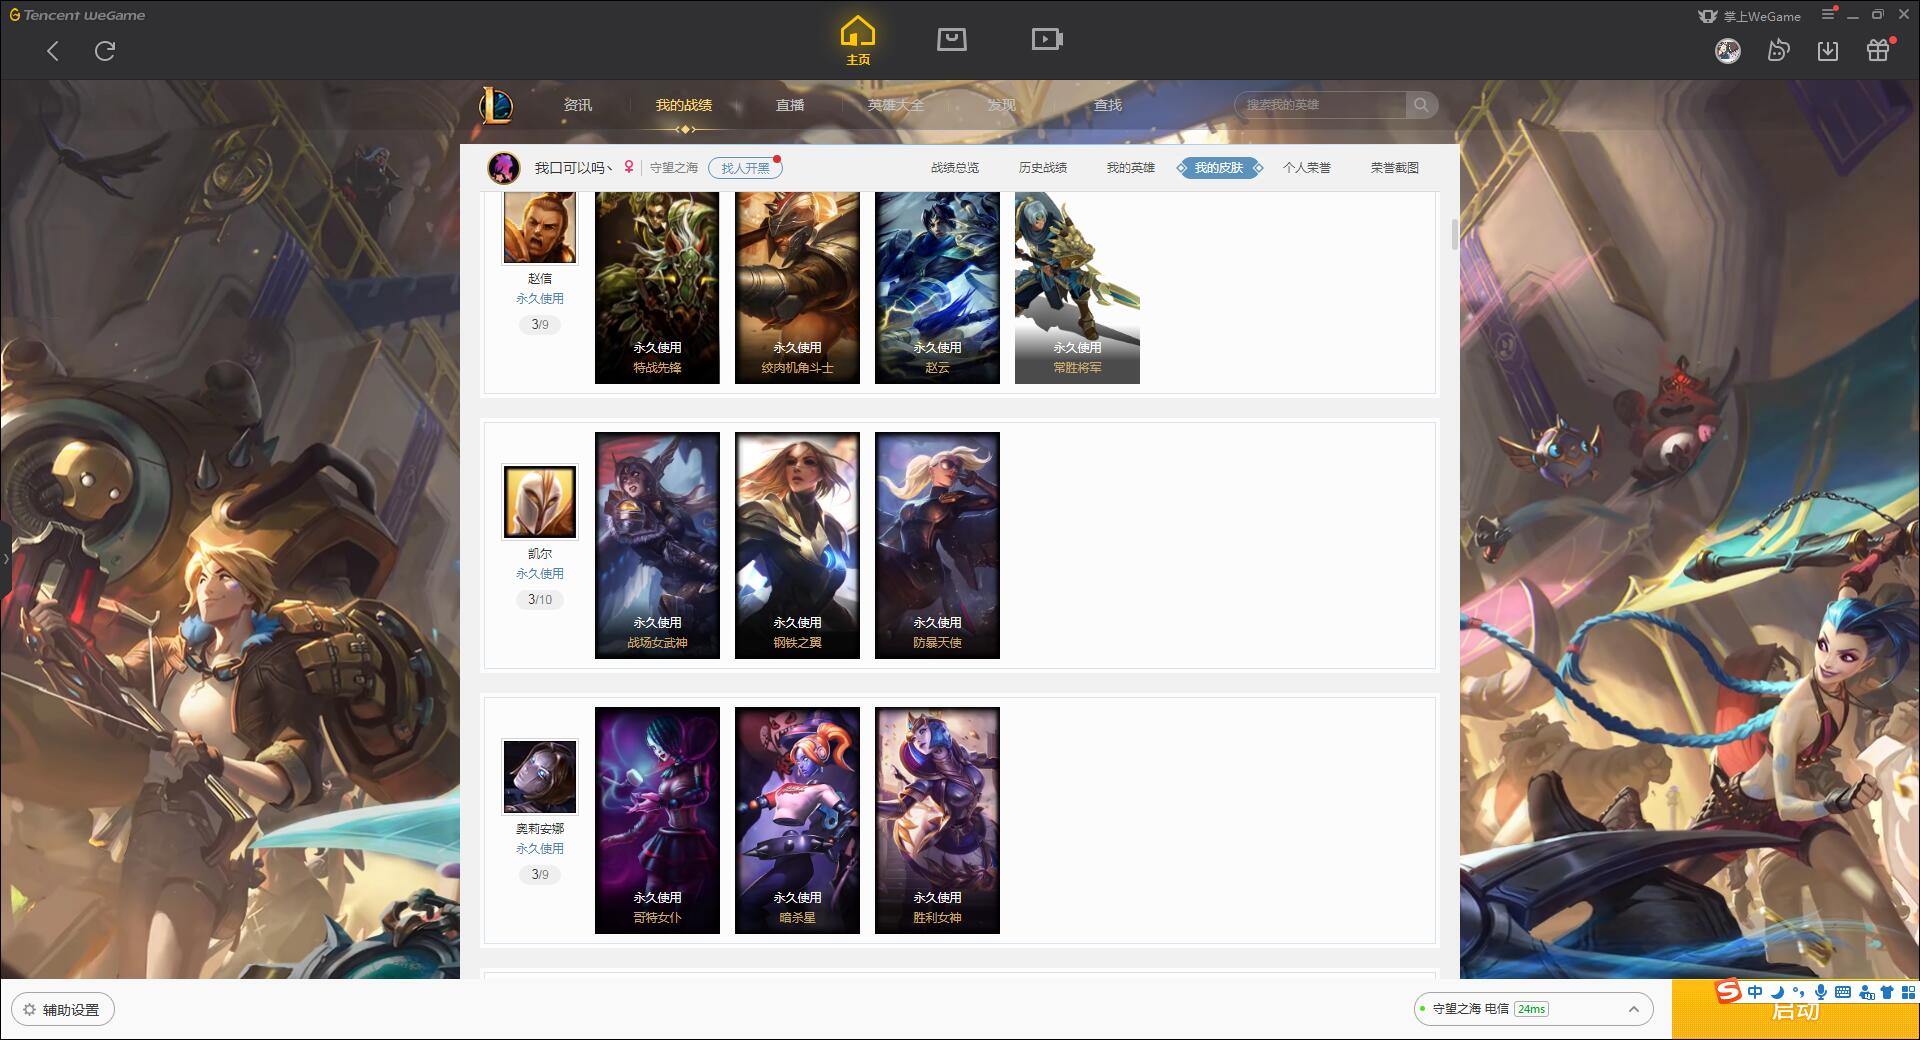Open the gift box rewards icon

(1878, 51)
